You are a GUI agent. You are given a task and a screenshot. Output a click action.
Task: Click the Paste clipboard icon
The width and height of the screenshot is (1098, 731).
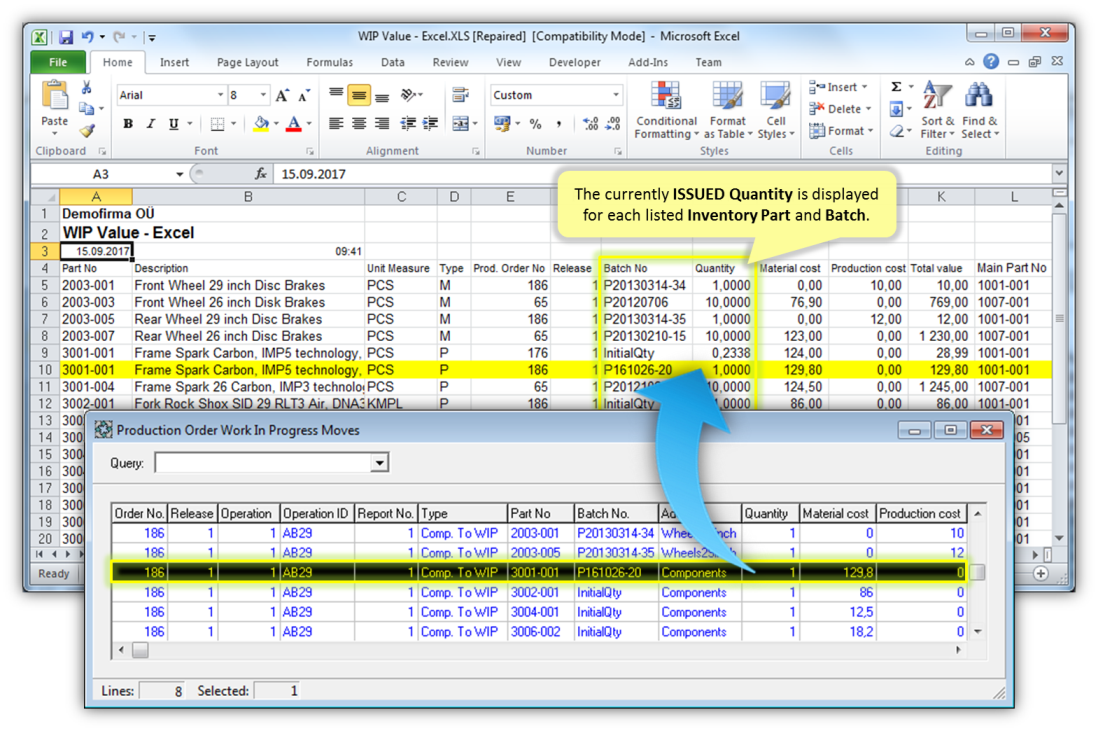point(55,96)
